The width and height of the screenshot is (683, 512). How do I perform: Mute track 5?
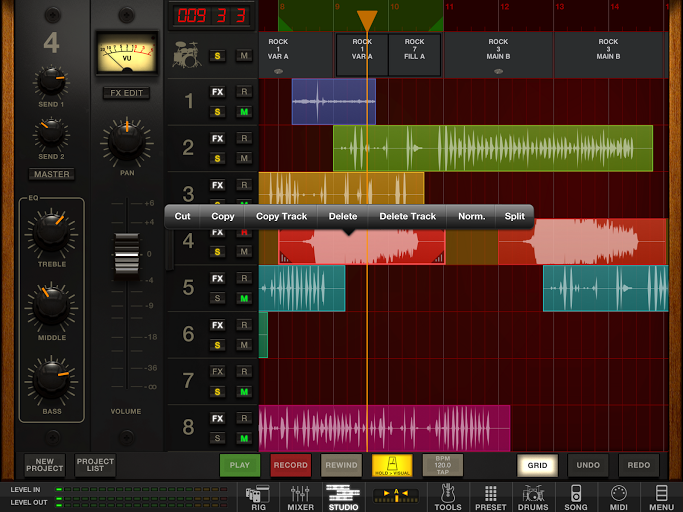tap(243, 298)
